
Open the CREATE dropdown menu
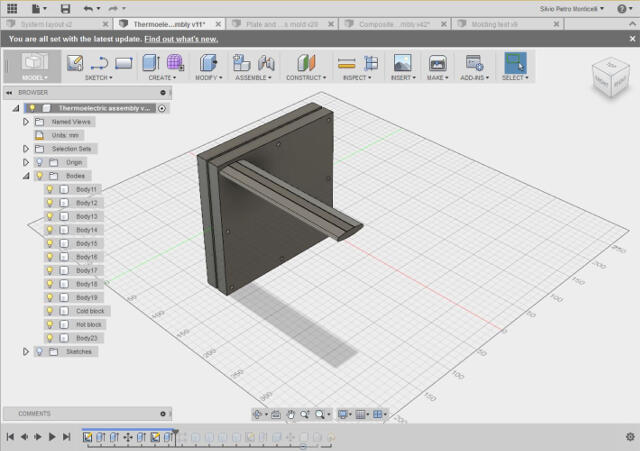(162, 78)
